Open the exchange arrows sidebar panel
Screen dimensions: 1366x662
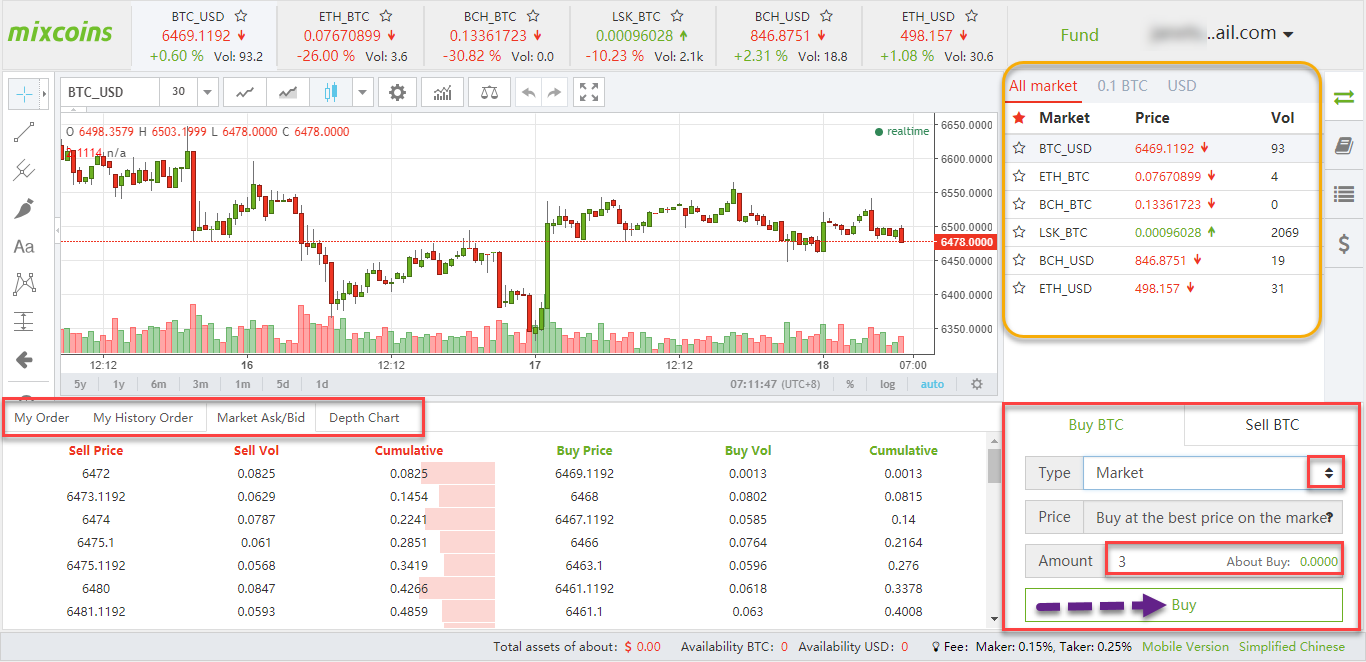coord(1344,97)
